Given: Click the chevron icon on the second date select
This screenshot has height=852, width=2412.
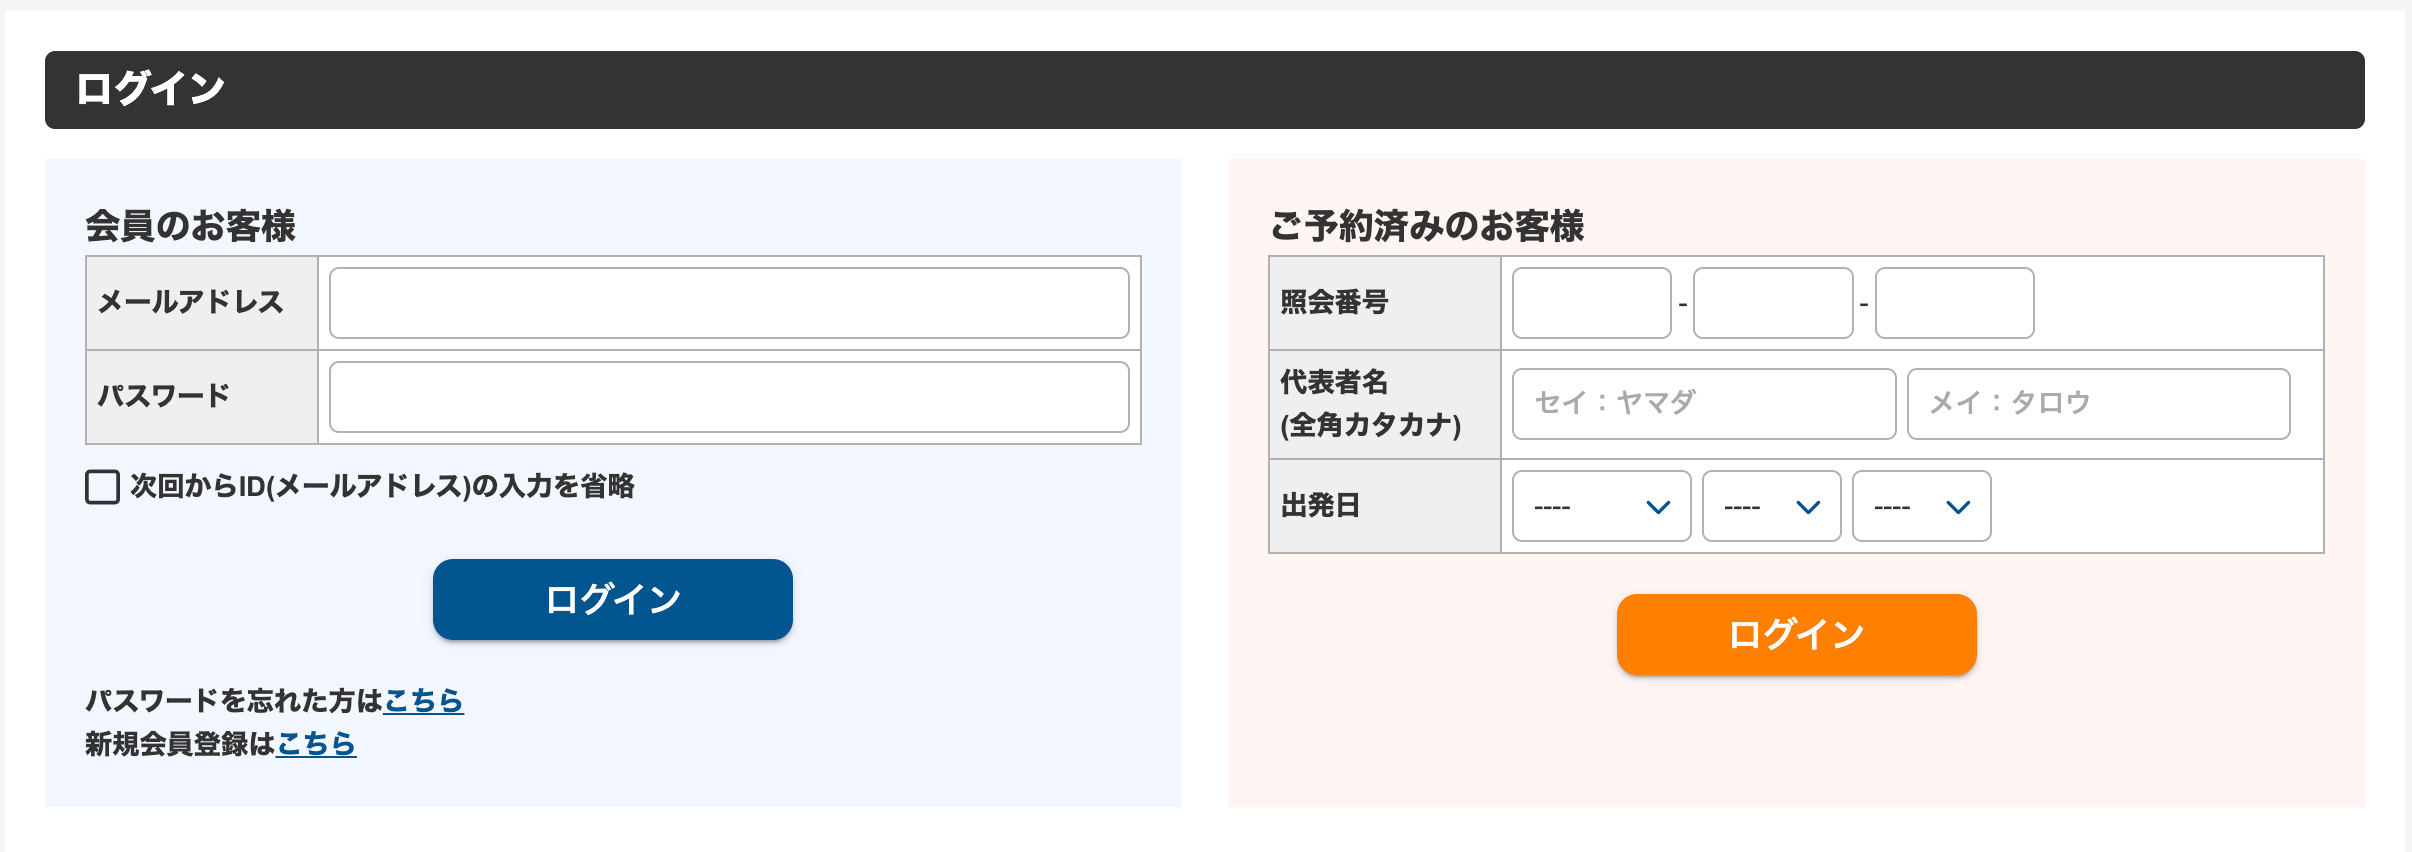Looking at the screenshot, I should (x=1808, y=506).
